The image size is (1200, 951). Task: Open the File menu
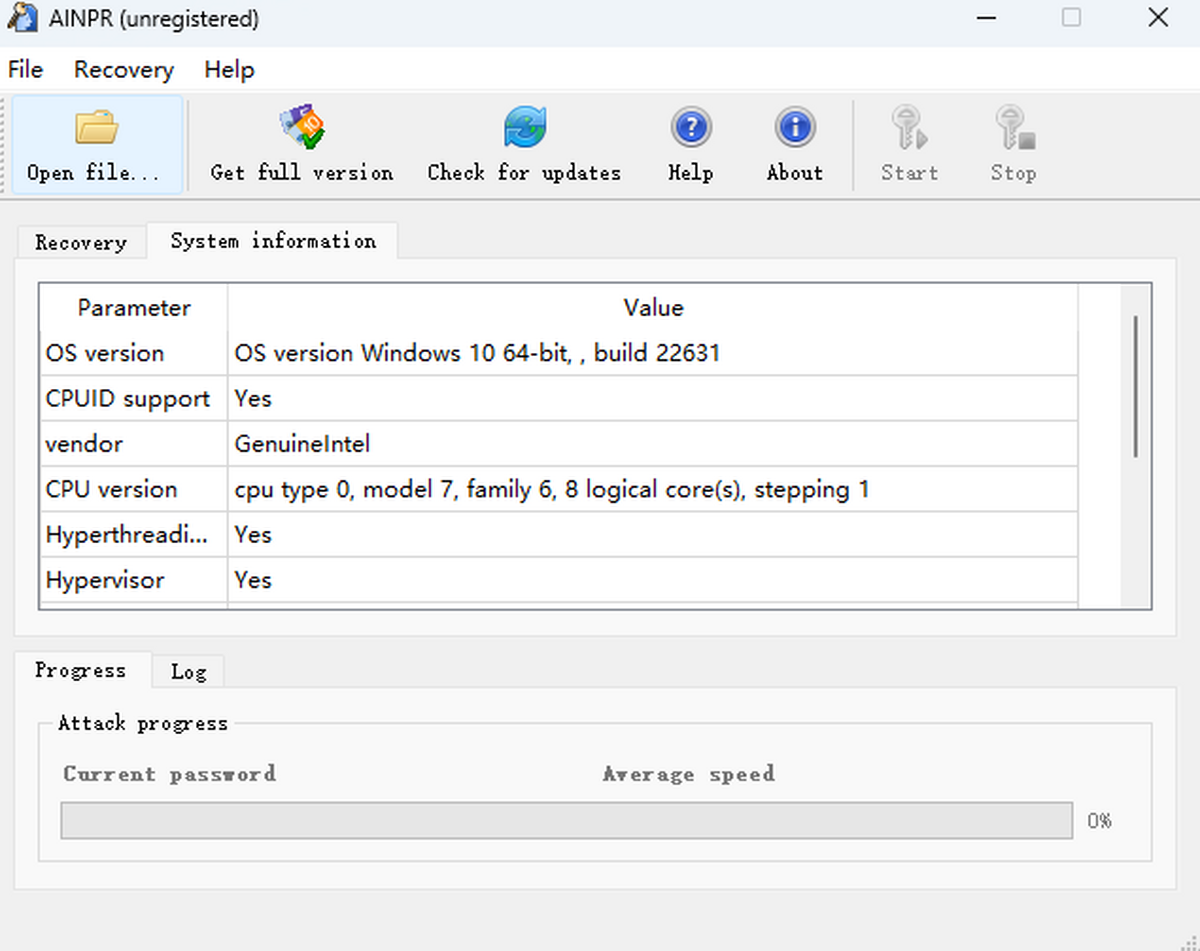[x=25, y=69]
